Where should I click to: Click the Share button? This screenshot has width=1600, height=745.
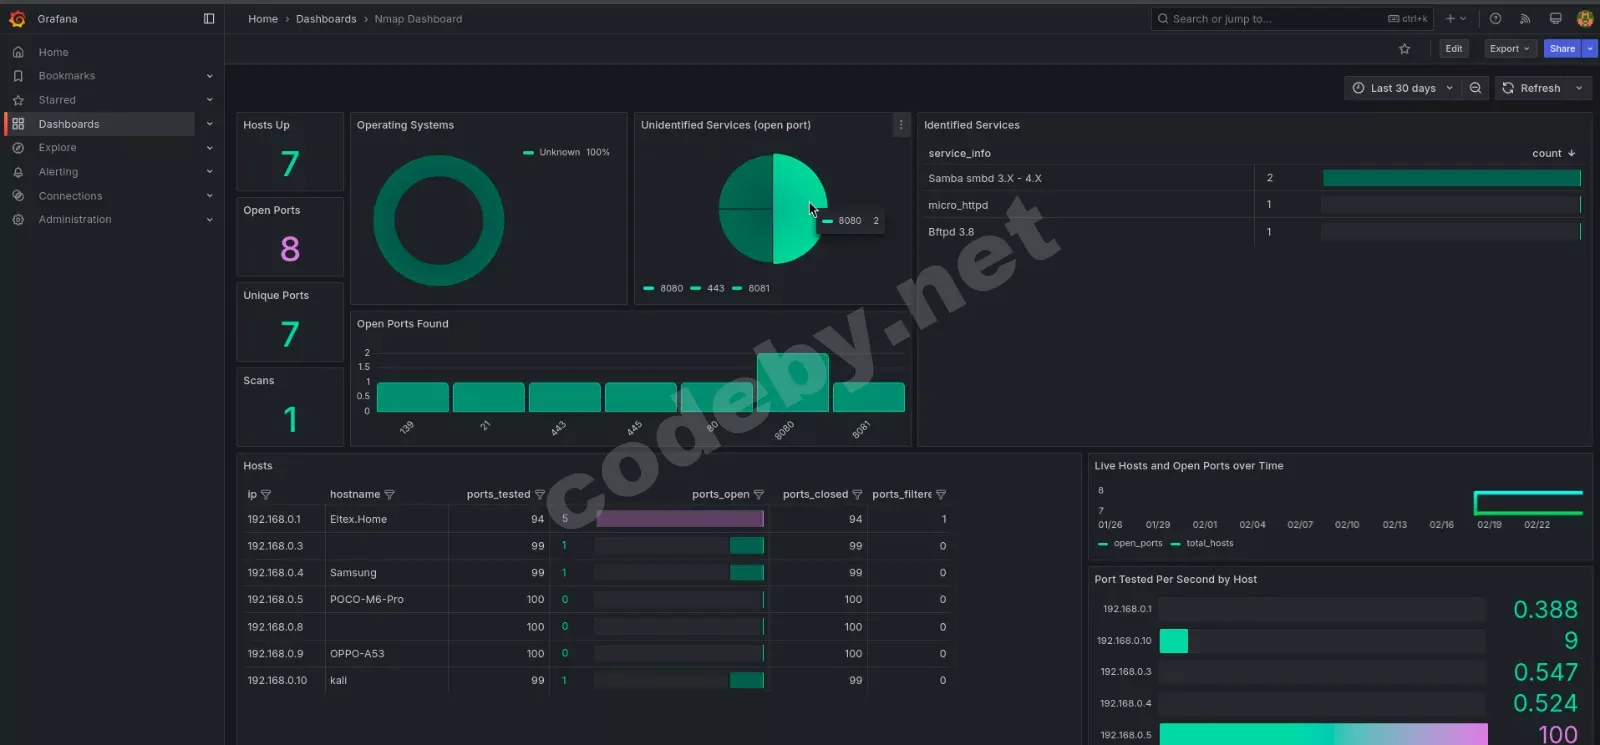(1561, 49)
